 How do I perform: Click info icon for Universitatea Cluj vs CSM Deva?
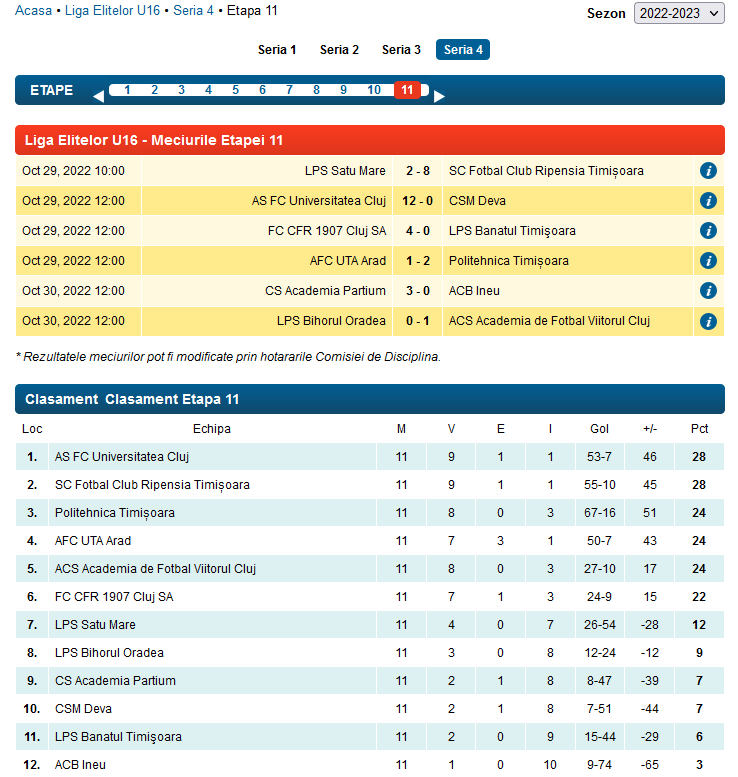(x=708, y=201)
